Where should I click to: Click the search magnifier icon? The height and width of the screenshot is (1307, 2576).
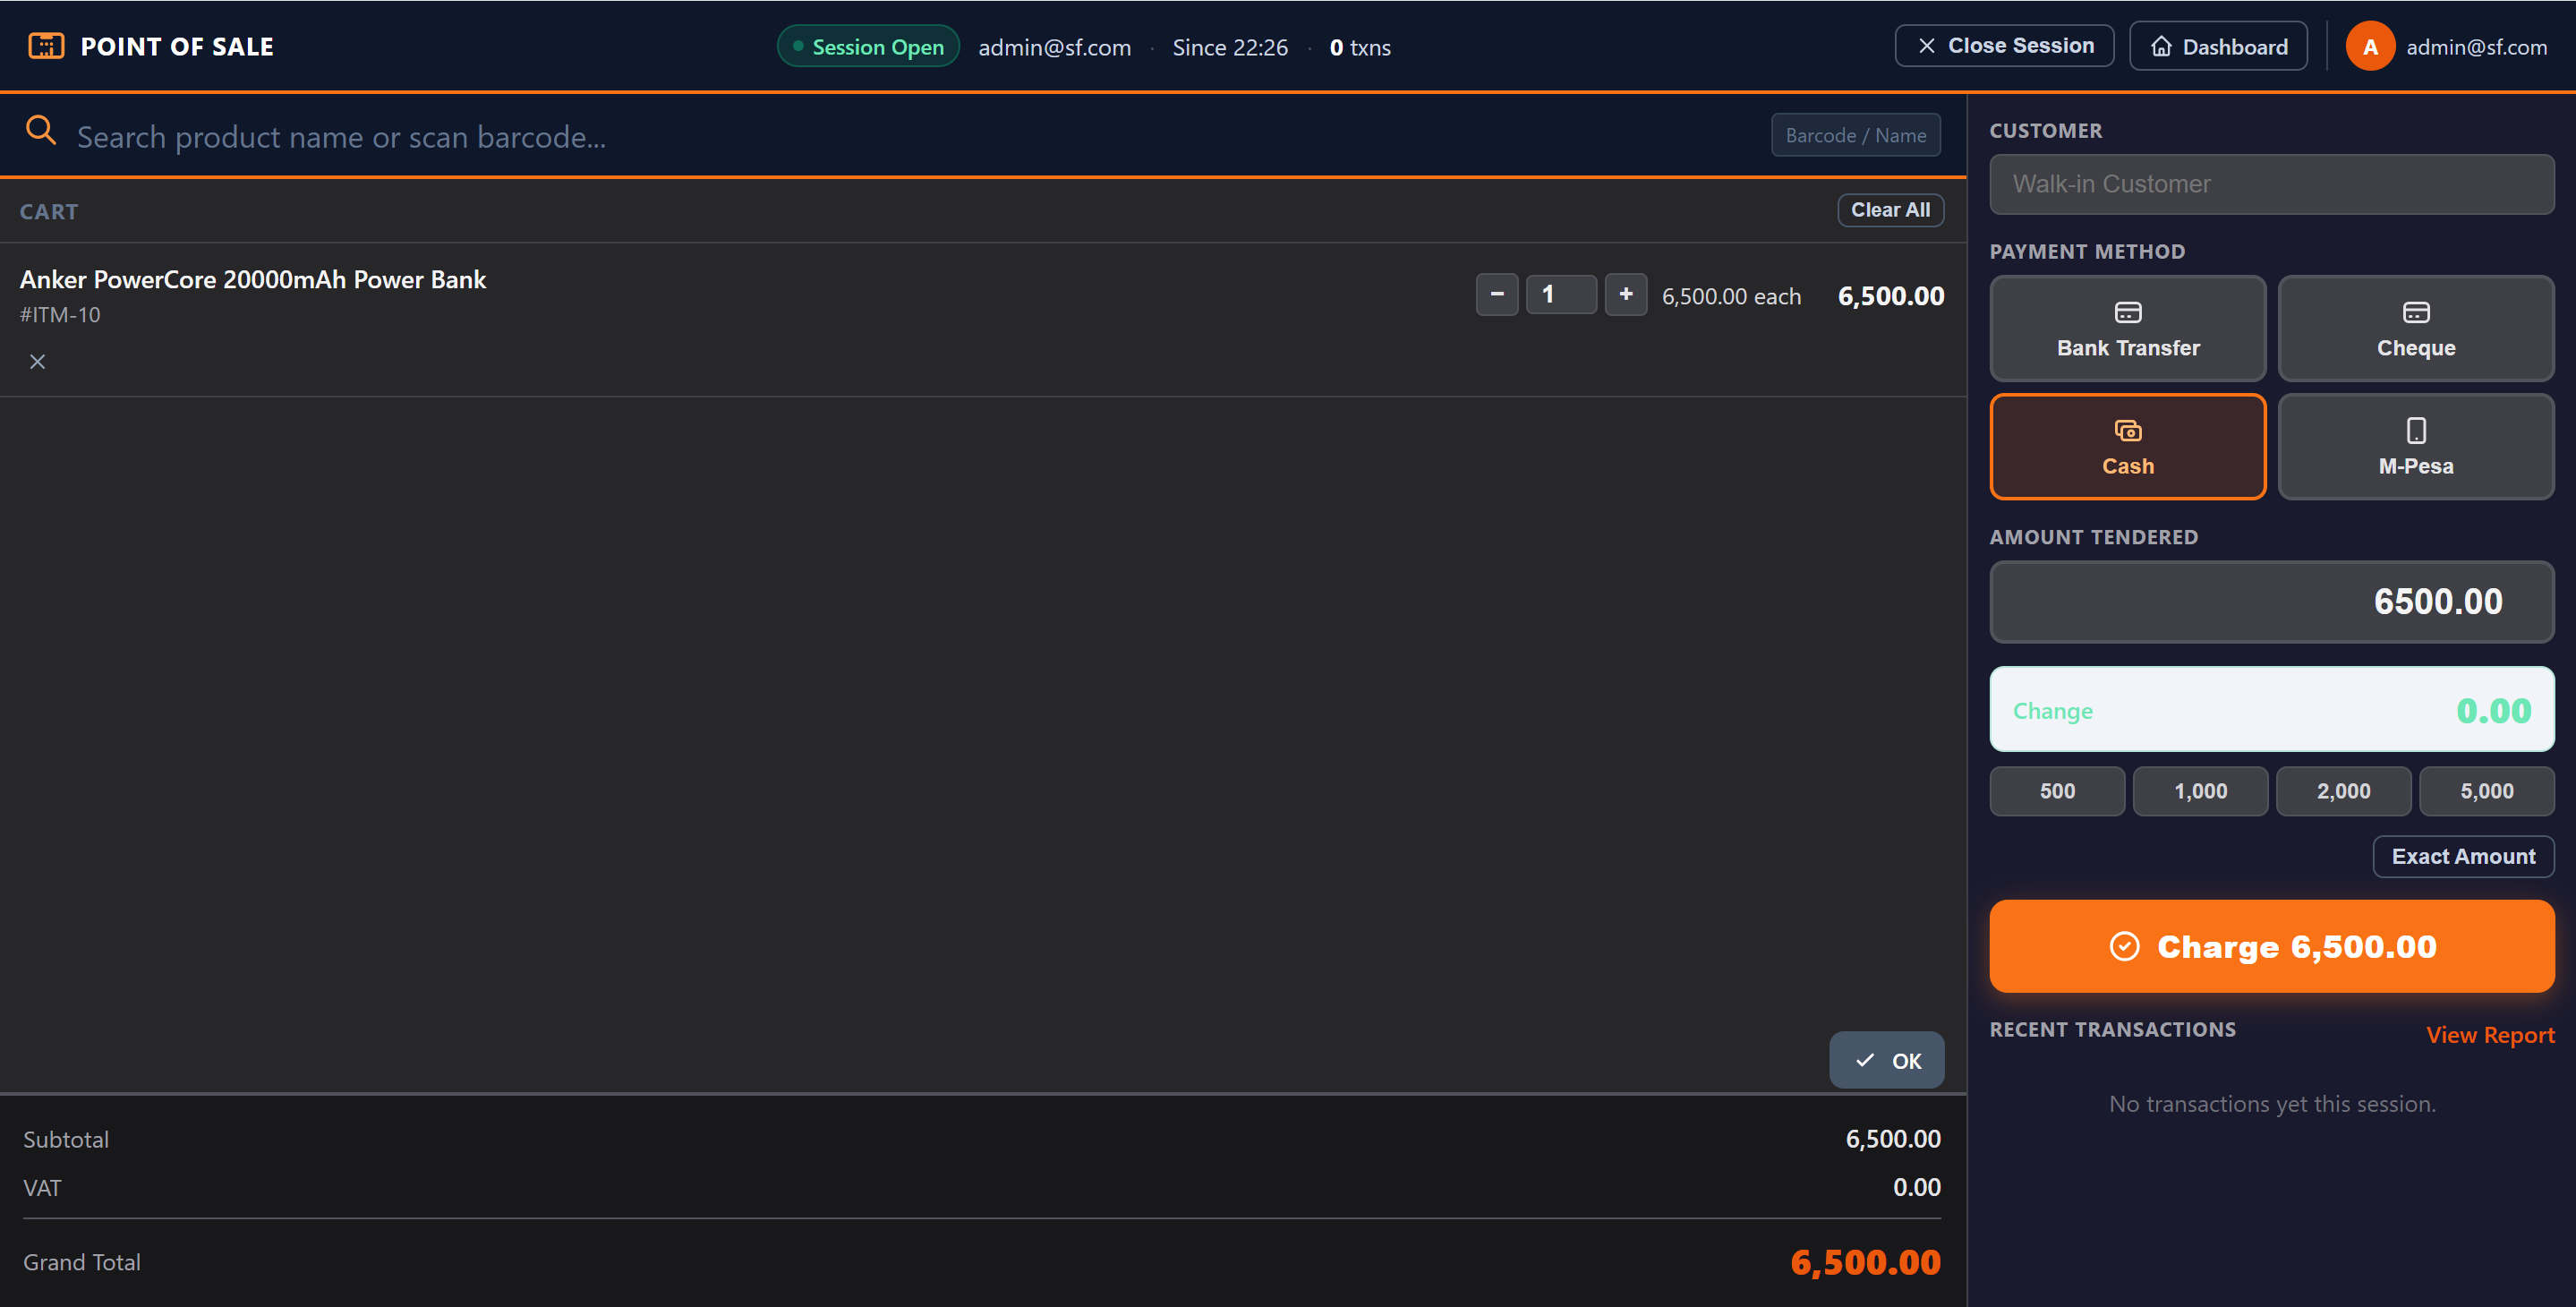(41, 130)
